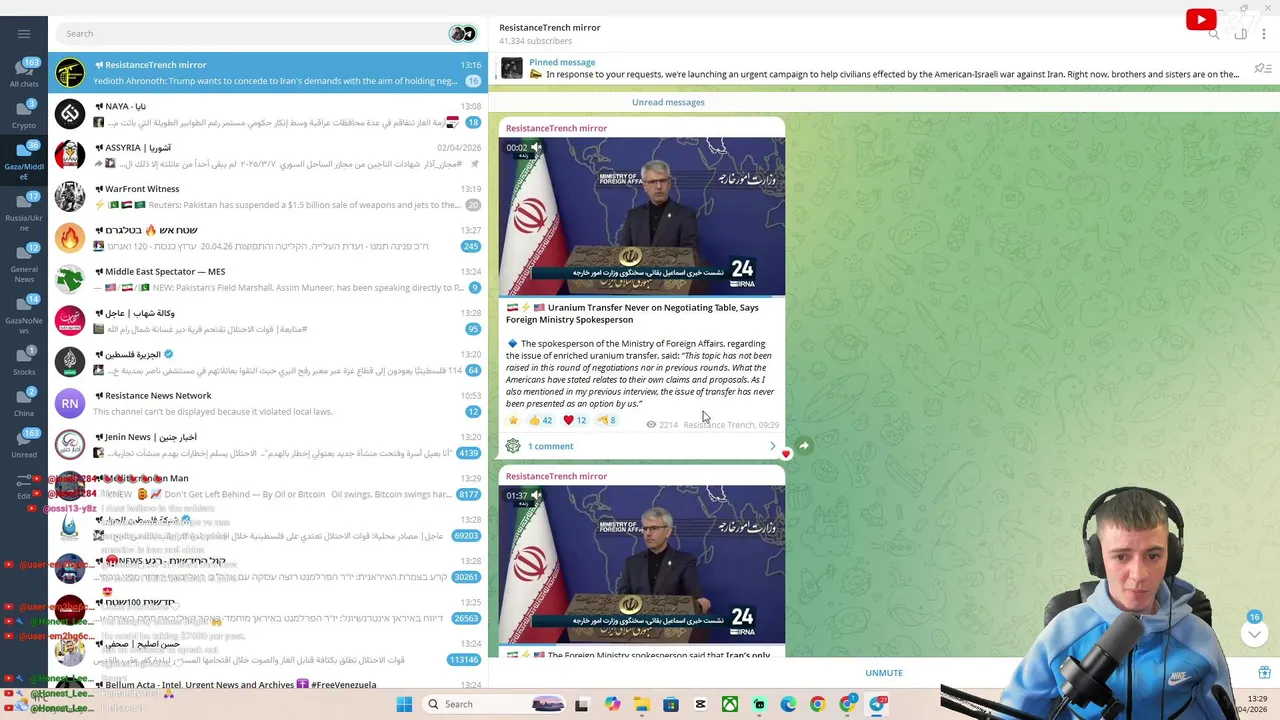Switch to Crypto folder
This screenshot has width=1280, height=720.
[x=24, y=114]
